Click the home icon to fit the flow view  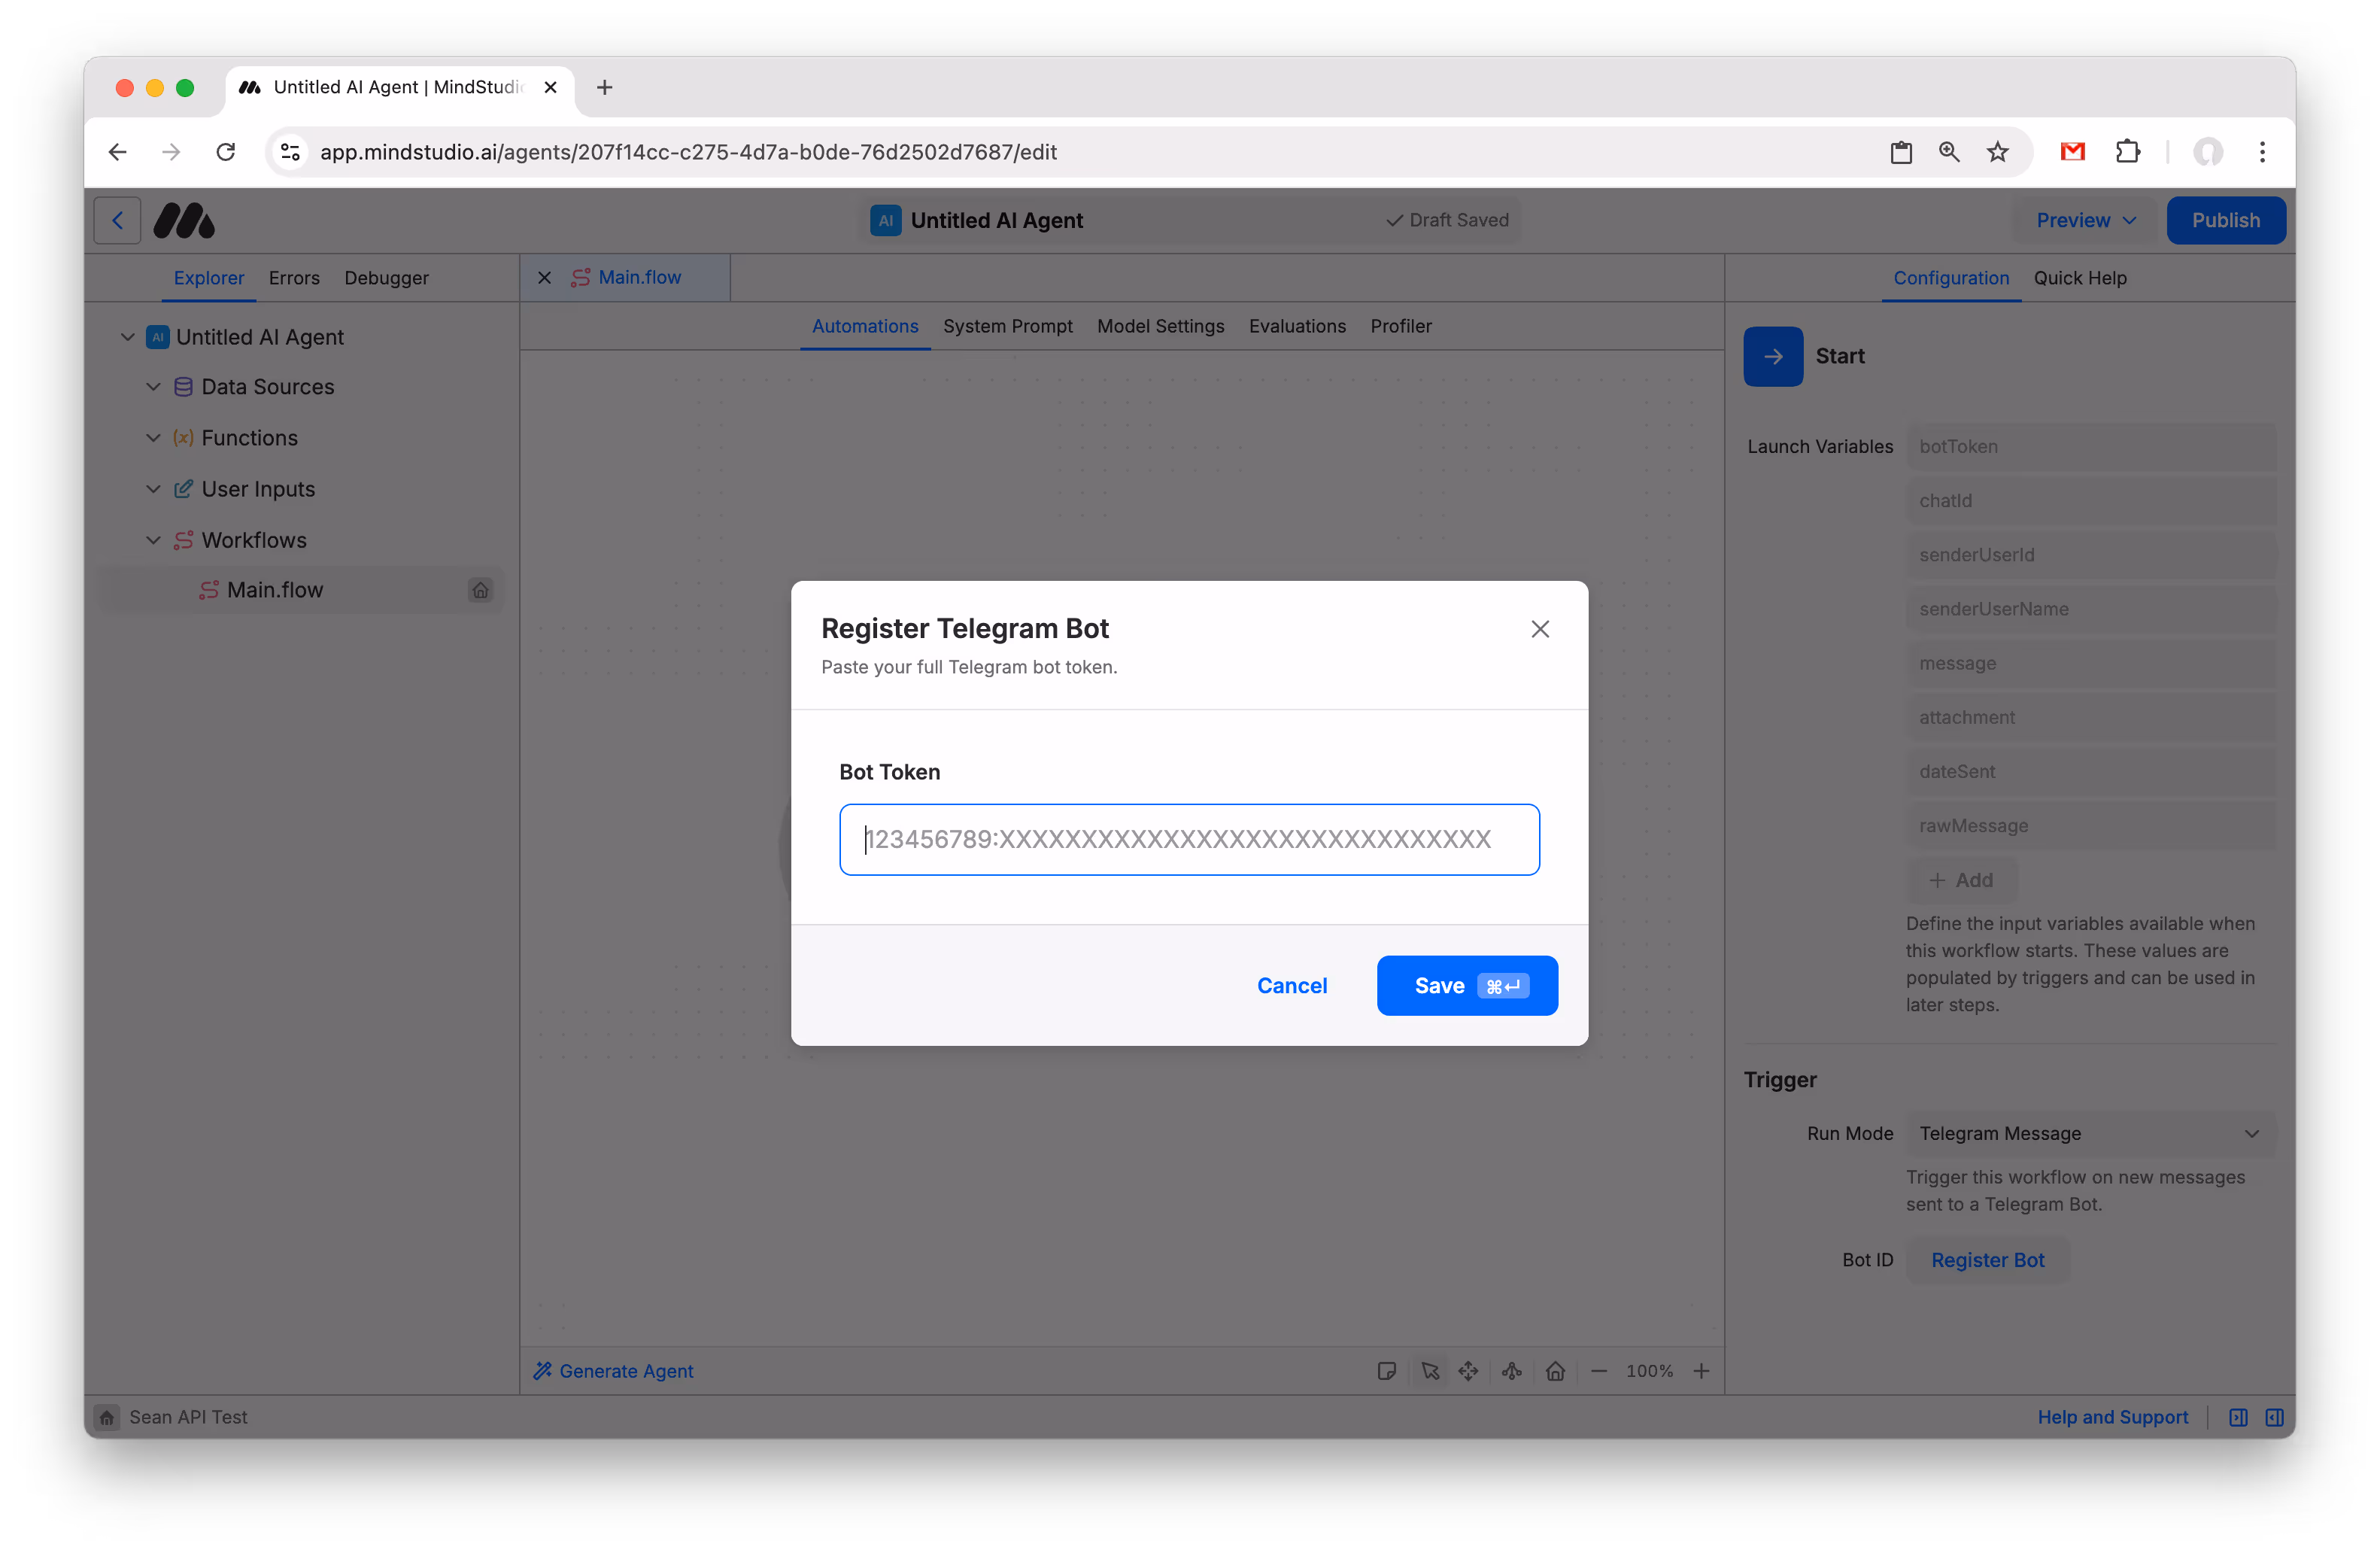1555,1371
